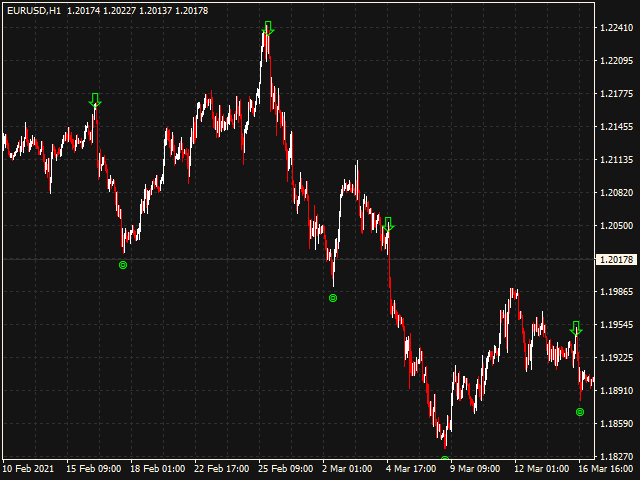Click the 25 Feb 09:00 time label
This screenshot has width=640, height=480.
[x=286, y=469]
